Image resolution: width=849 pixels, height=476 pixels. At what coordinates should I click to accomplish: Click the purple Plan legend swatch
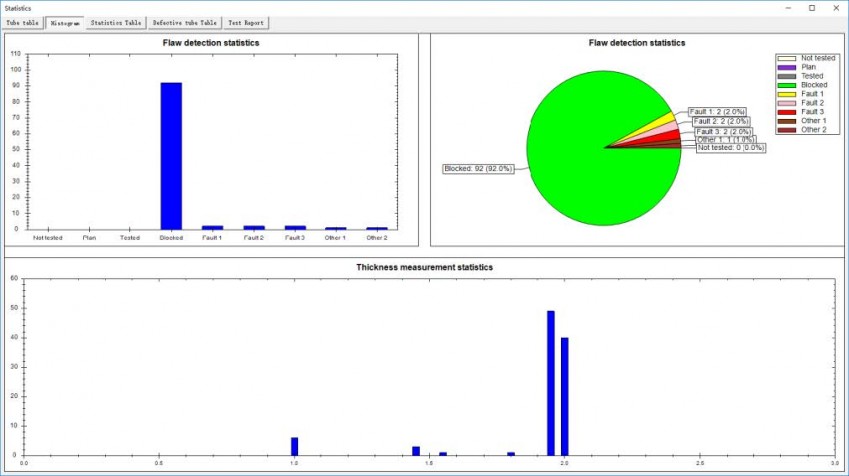(788, 67)
